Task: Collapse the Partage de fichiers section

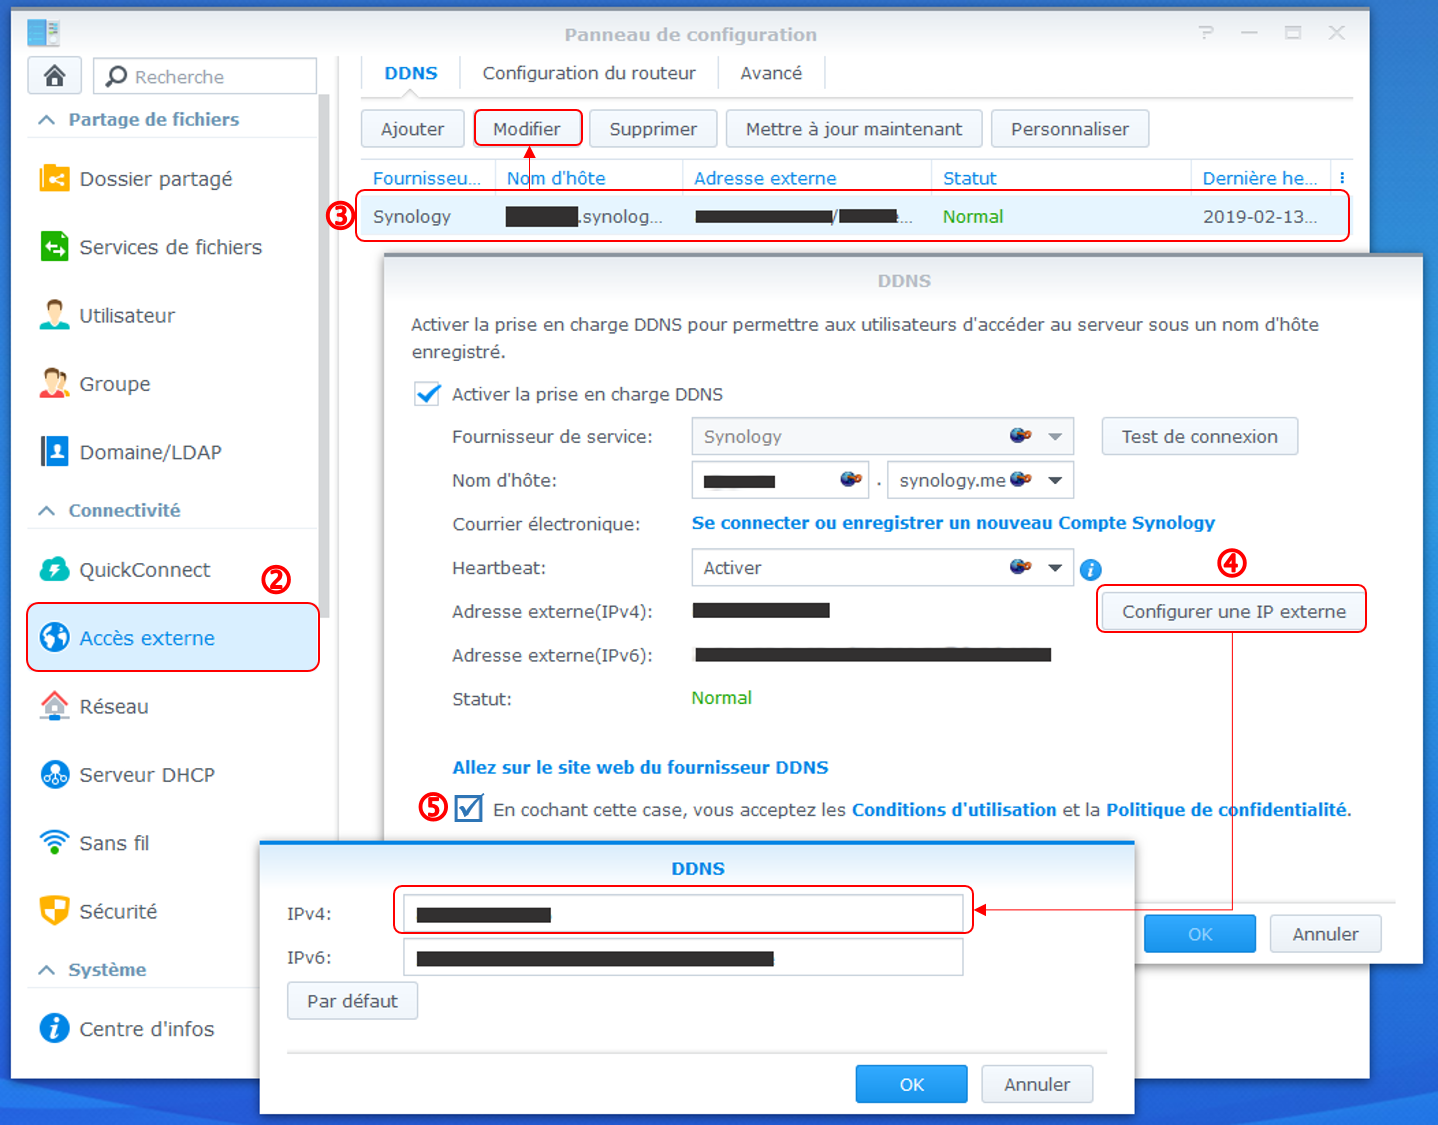Action: click(46, 120)
